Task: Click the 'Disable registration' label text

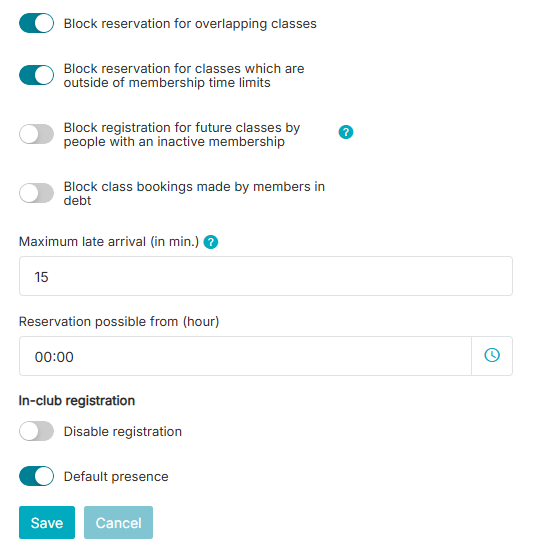Action: click(x=123, y=432)
